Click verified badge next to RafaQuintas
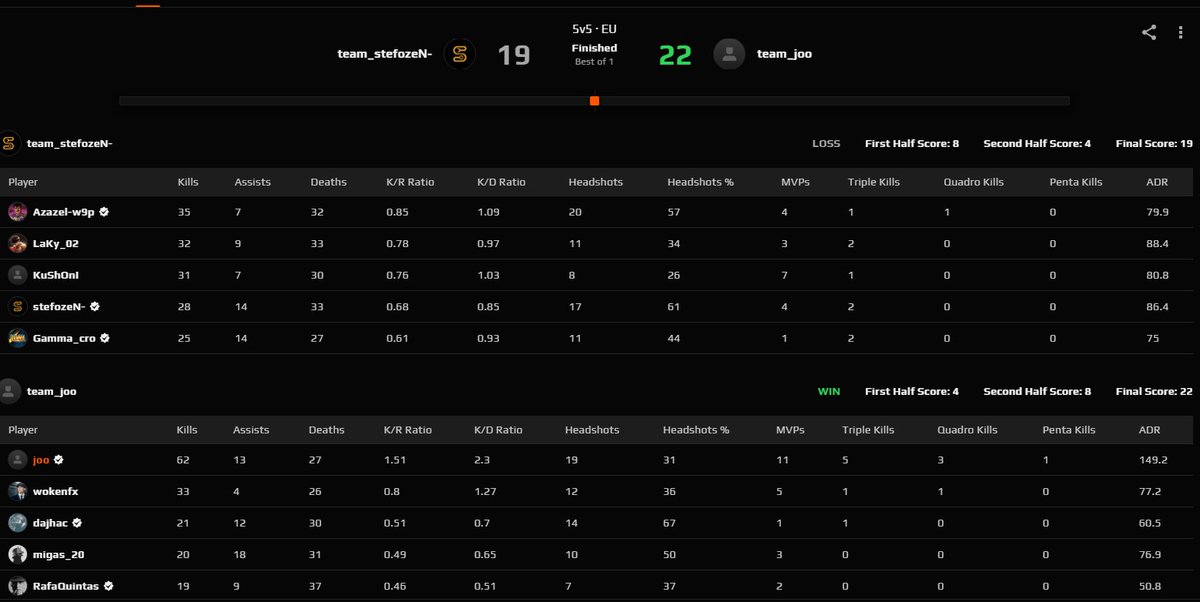The image size is (1200, 602). pos(108,586)
